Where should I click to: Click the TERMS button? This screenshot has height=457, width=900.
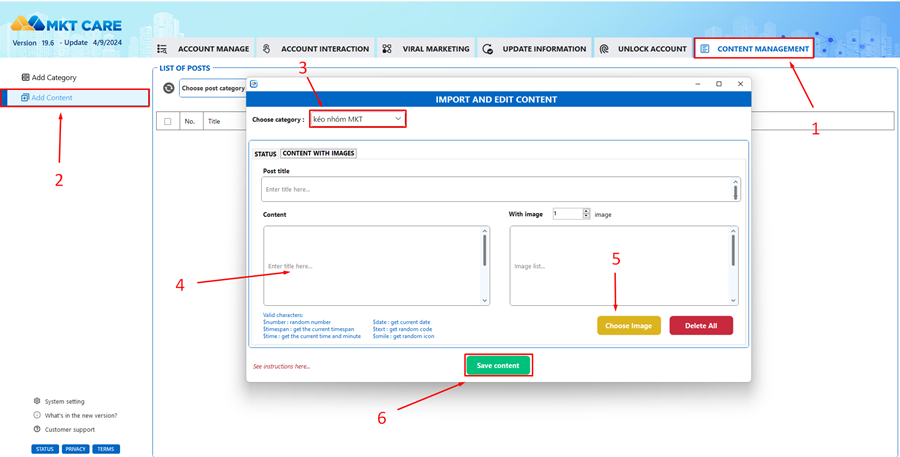(x=106, y=449)
